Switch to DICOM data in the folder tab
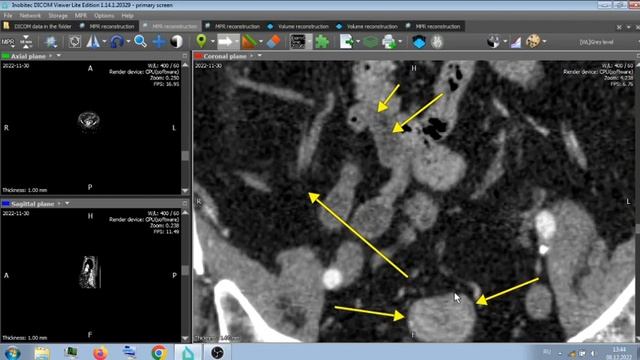 38,26
